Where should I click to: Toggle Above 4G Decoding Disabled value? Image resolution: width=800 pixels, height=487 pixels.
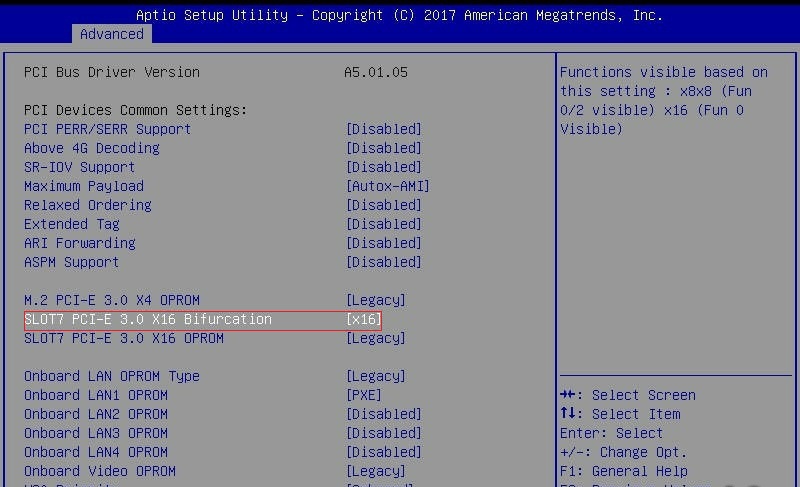[x=383, y=148]
